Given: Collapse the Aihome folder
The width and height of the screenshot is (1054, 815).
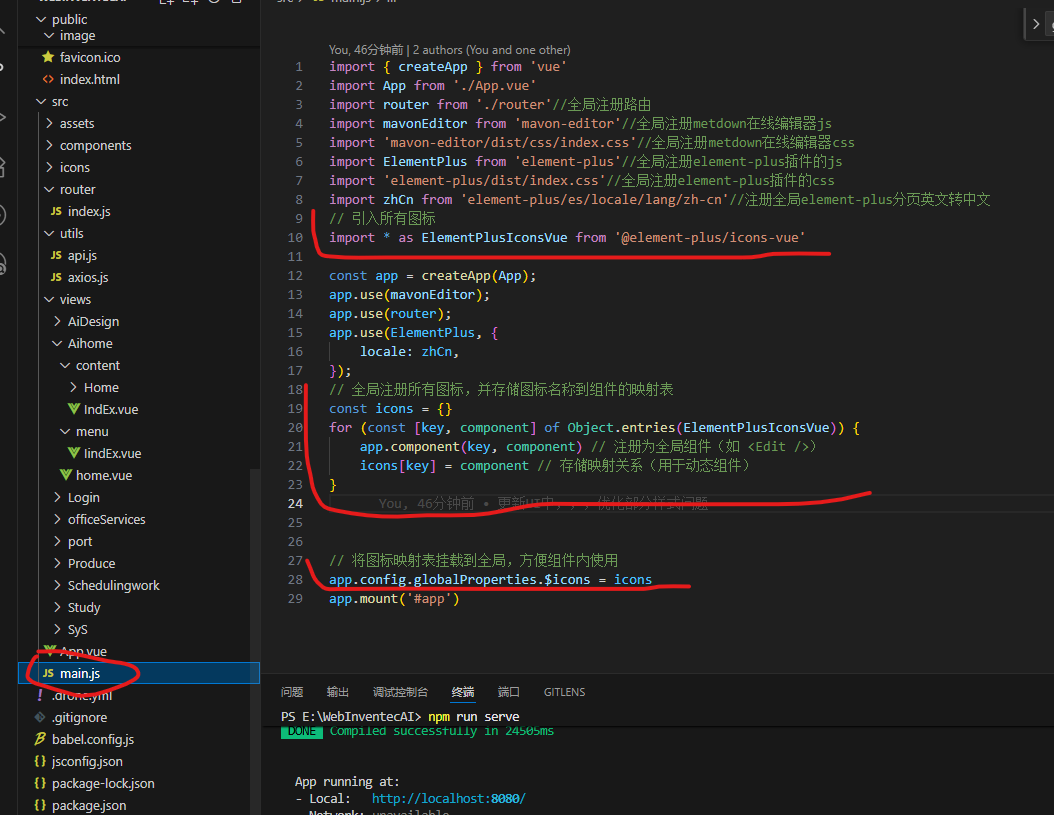Looking at the screenshot, I should point(57,344).
